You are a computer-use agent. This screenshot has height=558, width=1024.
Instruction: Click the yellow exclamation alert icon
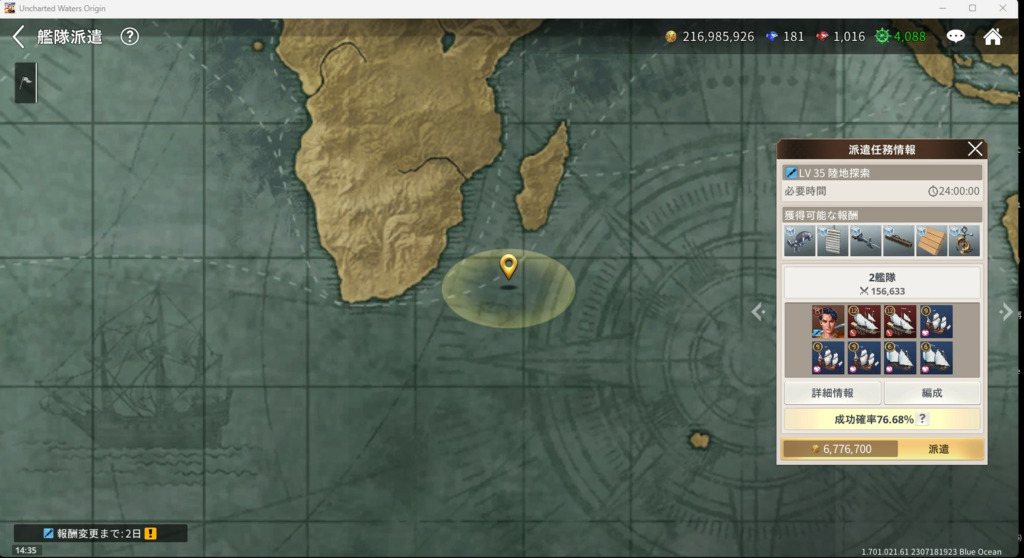151,533
